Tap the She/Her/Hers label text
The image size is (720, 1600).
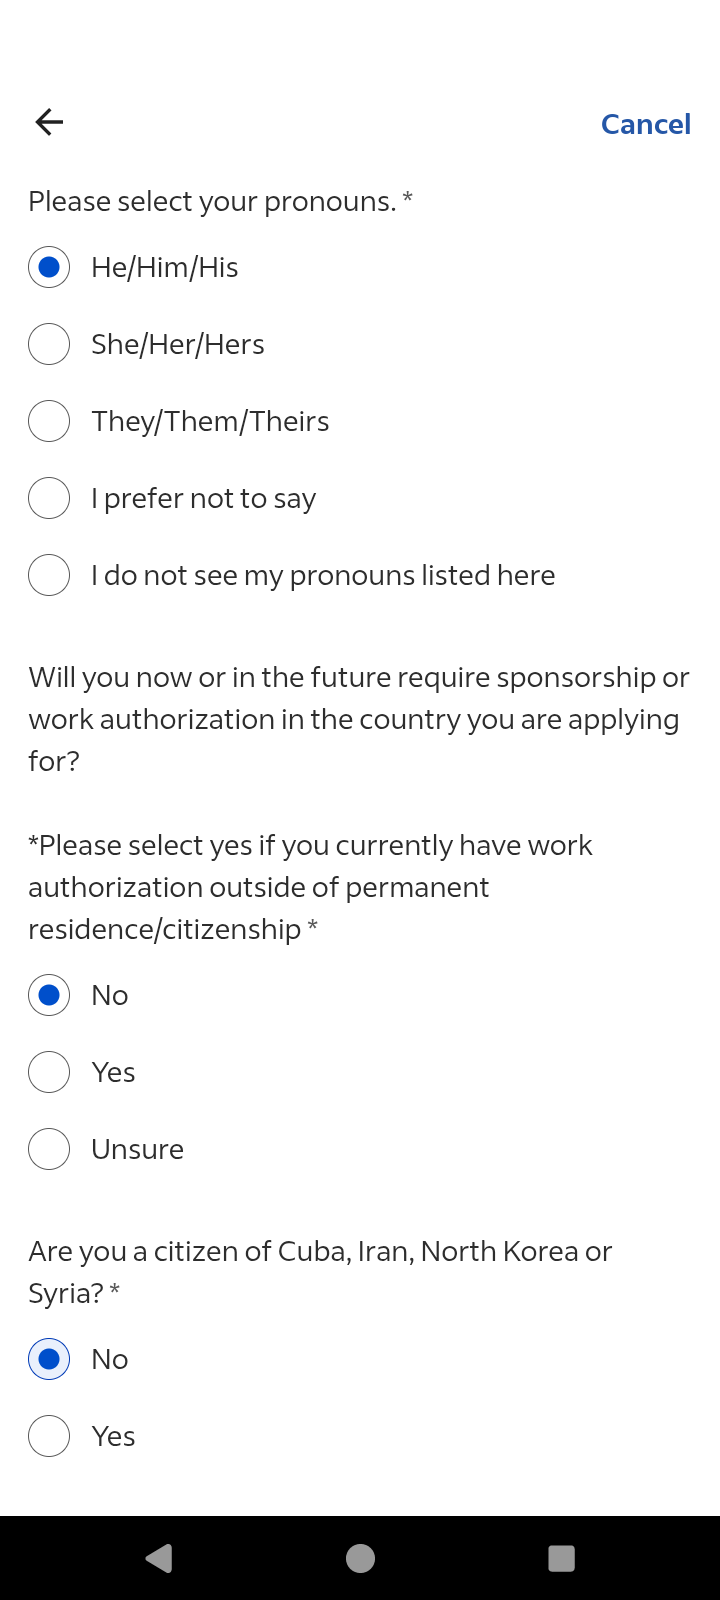[x=178, y=344]
